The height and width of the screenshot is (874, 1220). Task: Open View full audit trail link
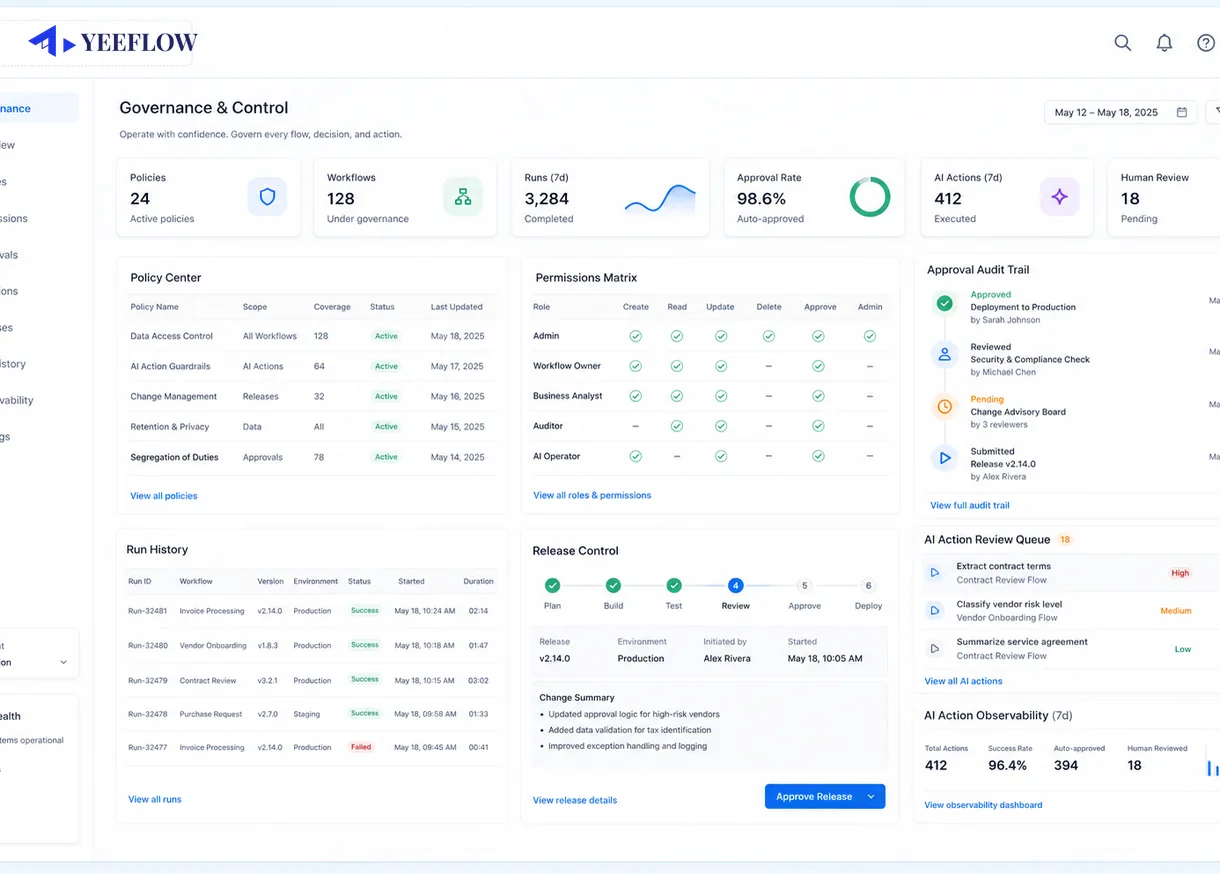coord(970,505)
